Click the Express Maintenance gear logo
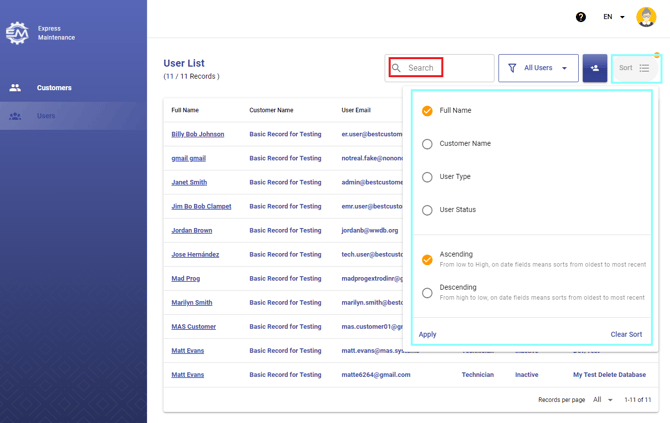This screenshot has width=670, height=423. (x=17, y=33)
